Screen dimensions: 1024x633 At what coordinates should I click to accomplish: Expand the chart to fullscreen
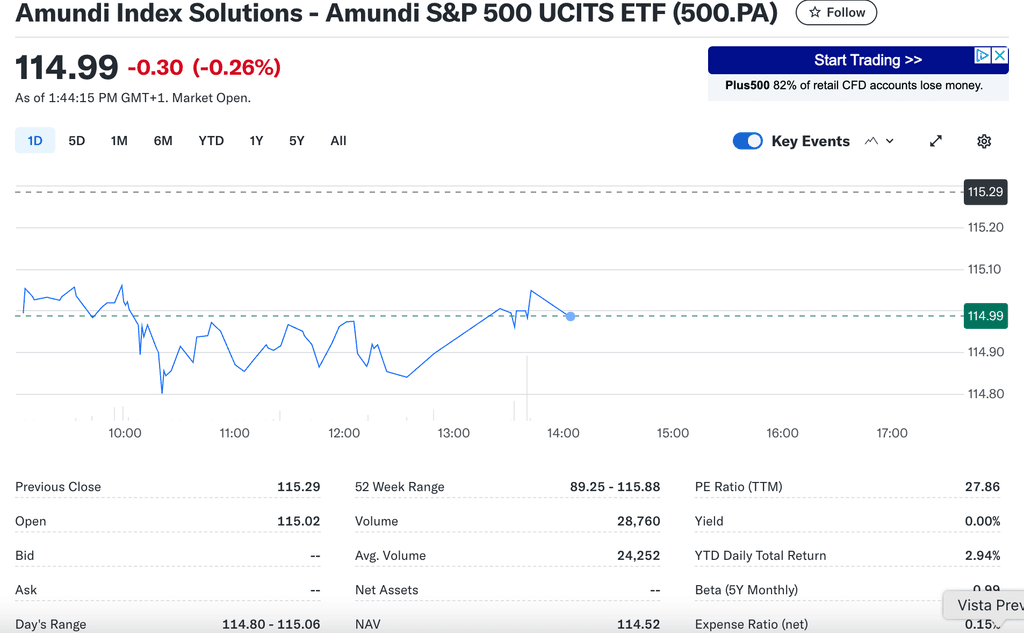click(935, 141)
